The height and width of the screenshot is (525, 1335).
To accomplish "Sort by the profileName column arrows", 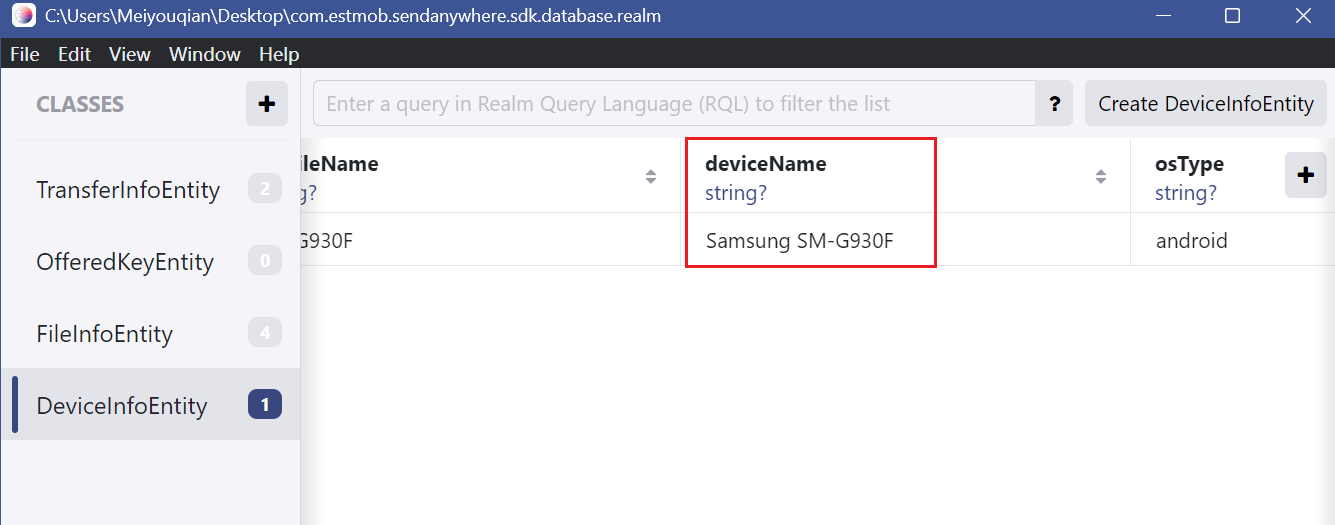I will [651, 177].
